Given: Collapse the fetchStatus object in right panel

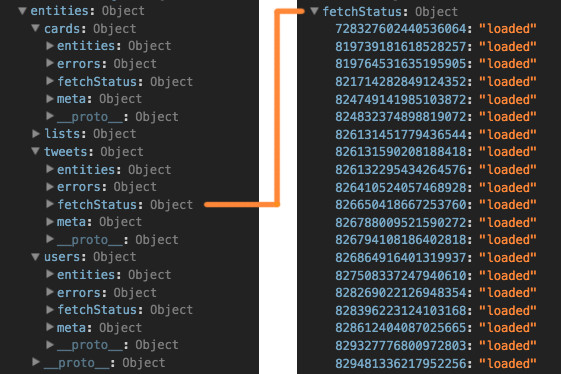Looking at the screenshot, I should point(314,11).
